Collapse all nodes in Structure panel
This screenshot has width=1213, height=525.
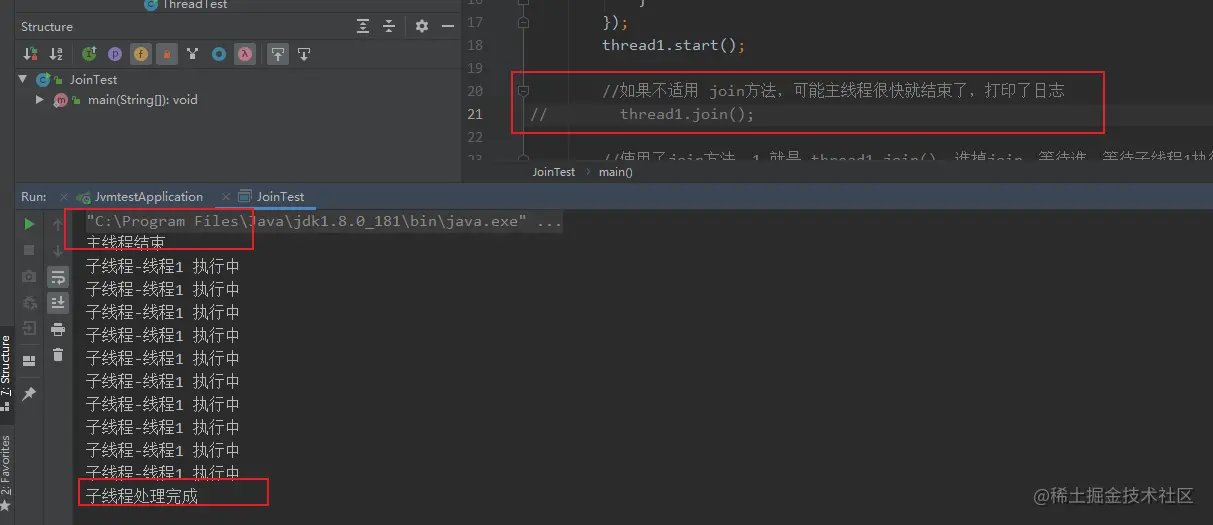point(389,27)
